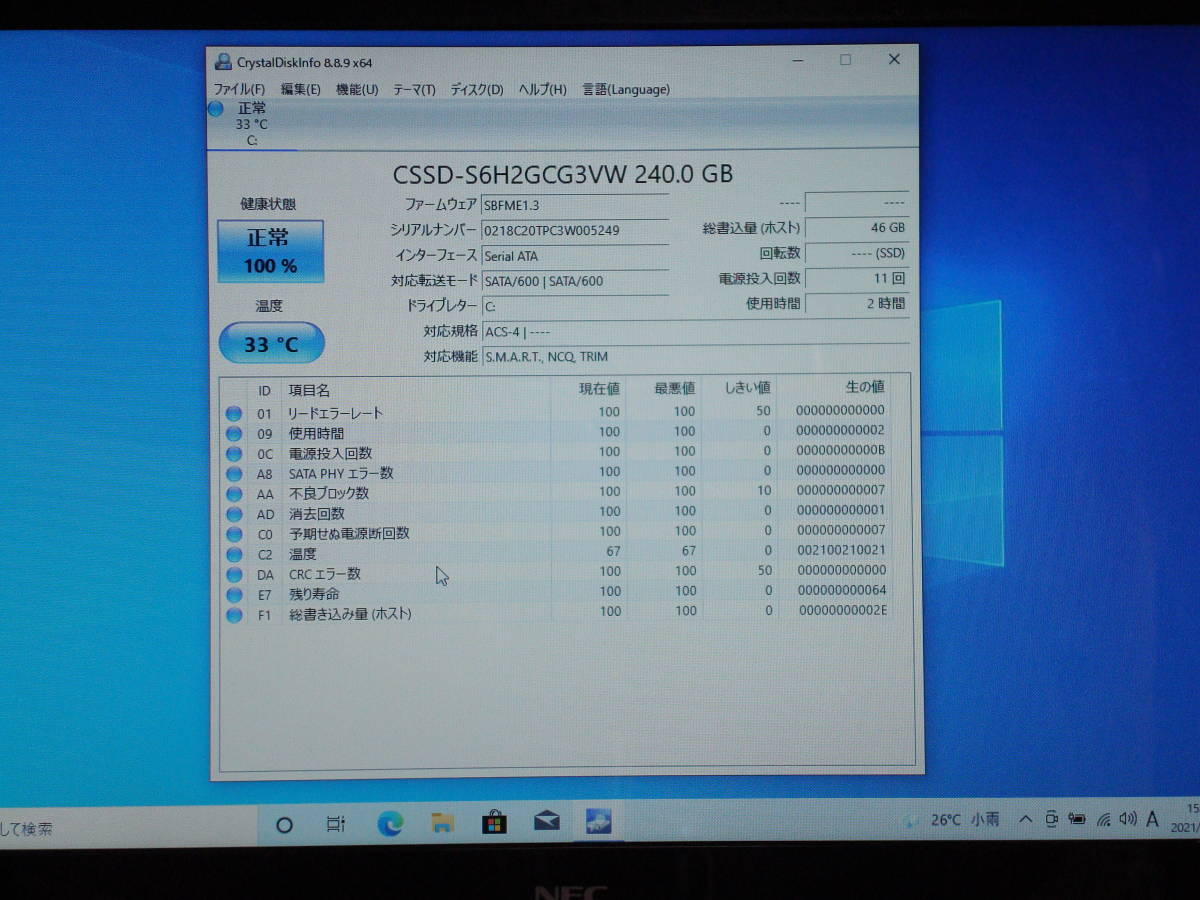
Task: Click the power-on count value 11 回
Action: pos(857,278)
